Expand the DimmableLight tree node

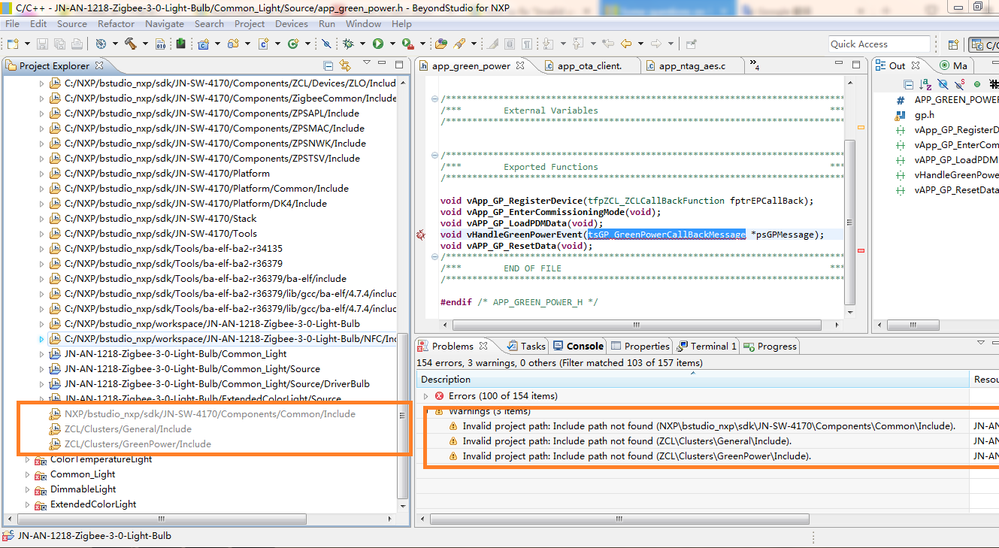click(x=27, y=489)
